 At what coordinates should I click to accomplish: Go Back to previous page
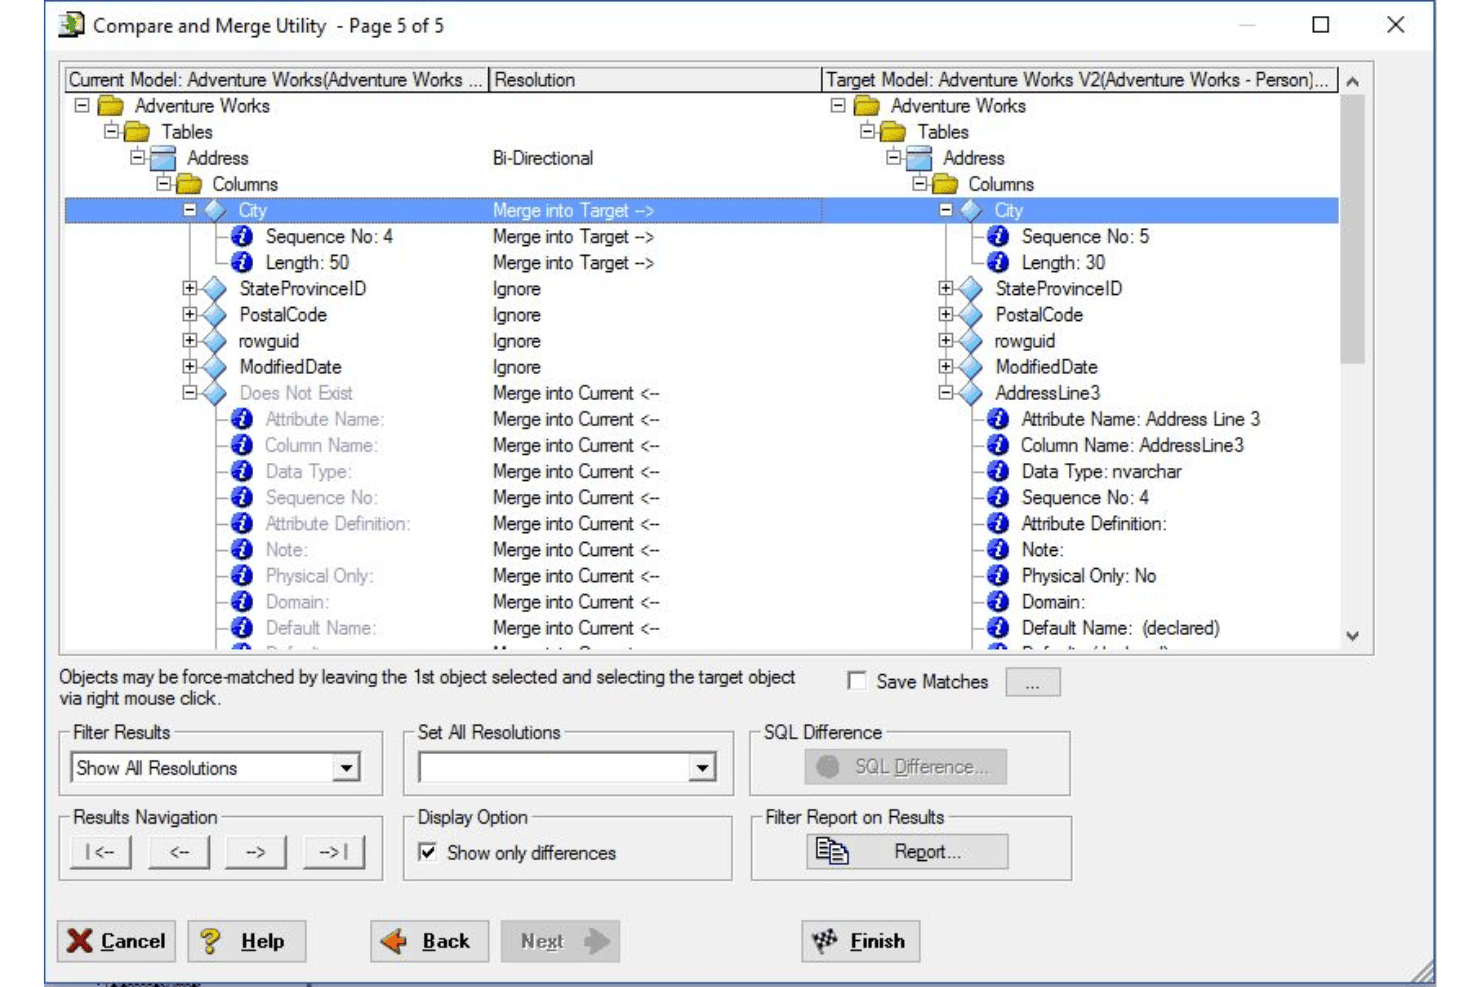[429, 941]
